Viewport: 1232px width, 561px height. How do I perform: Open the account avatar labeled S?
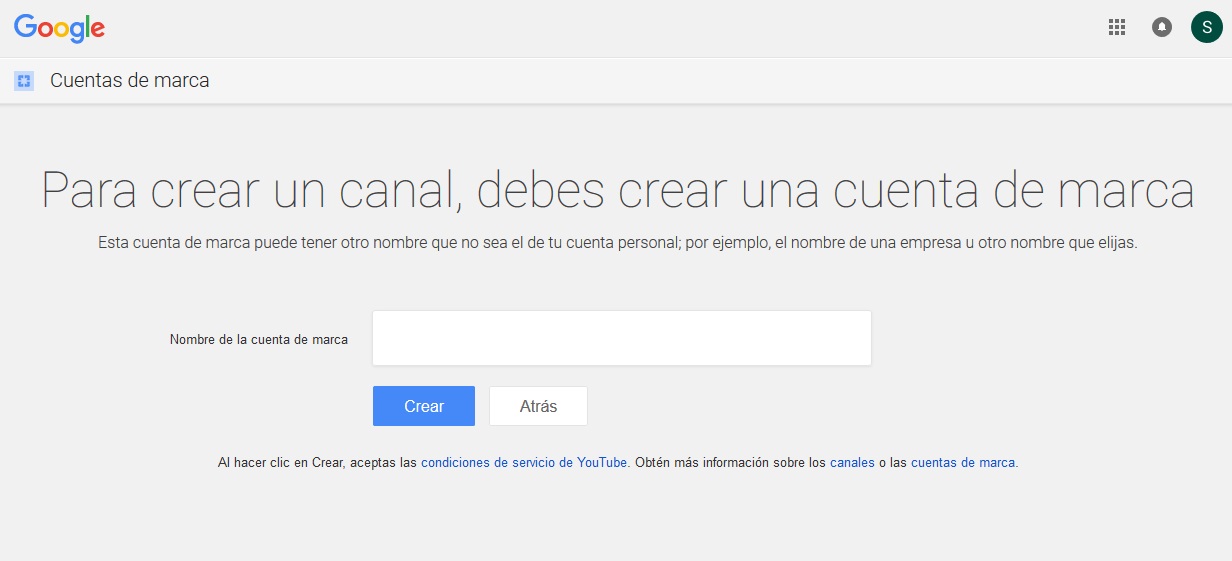pos(1206,27)
